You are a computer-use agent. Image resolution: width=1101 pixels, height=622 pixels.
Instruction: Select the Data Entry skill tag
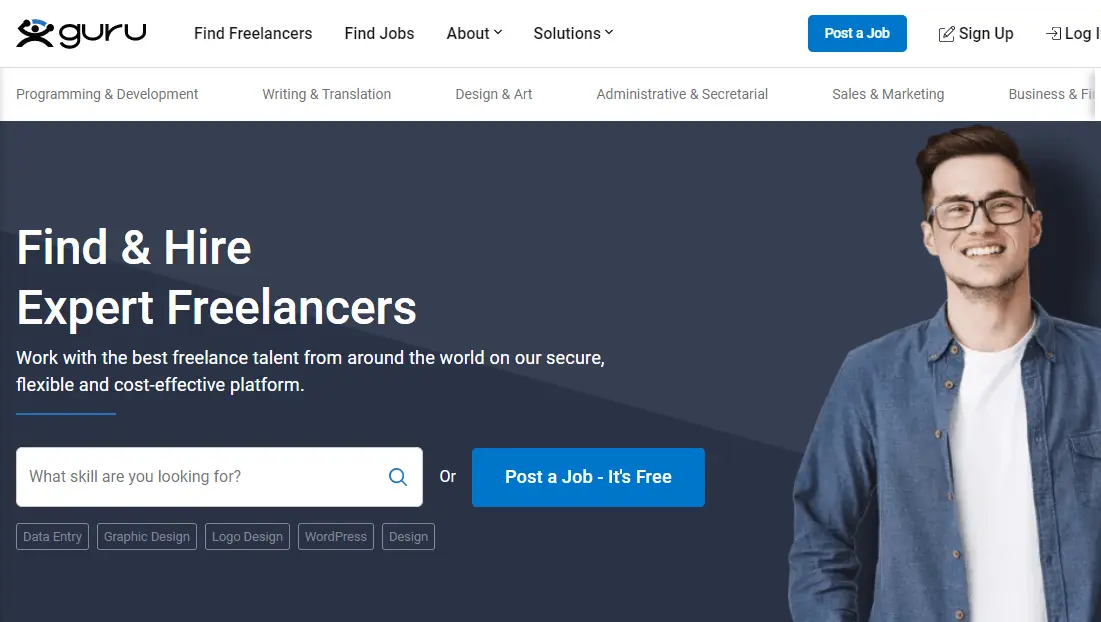[x=53, y=537]
